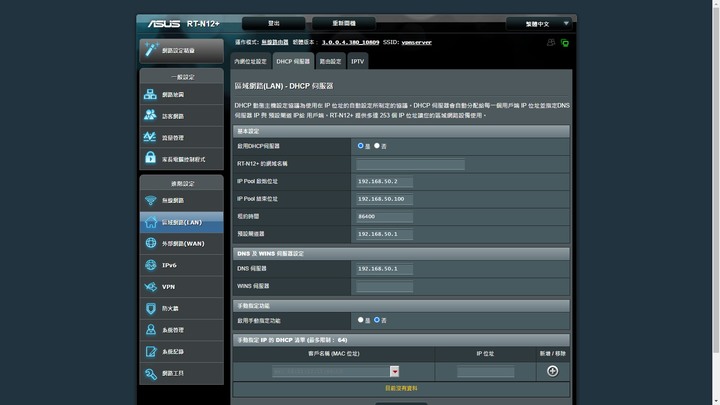Open 網路地圖 network map in sidebar
This screenshot has height=405, width=720.
(x=181, y=94)
